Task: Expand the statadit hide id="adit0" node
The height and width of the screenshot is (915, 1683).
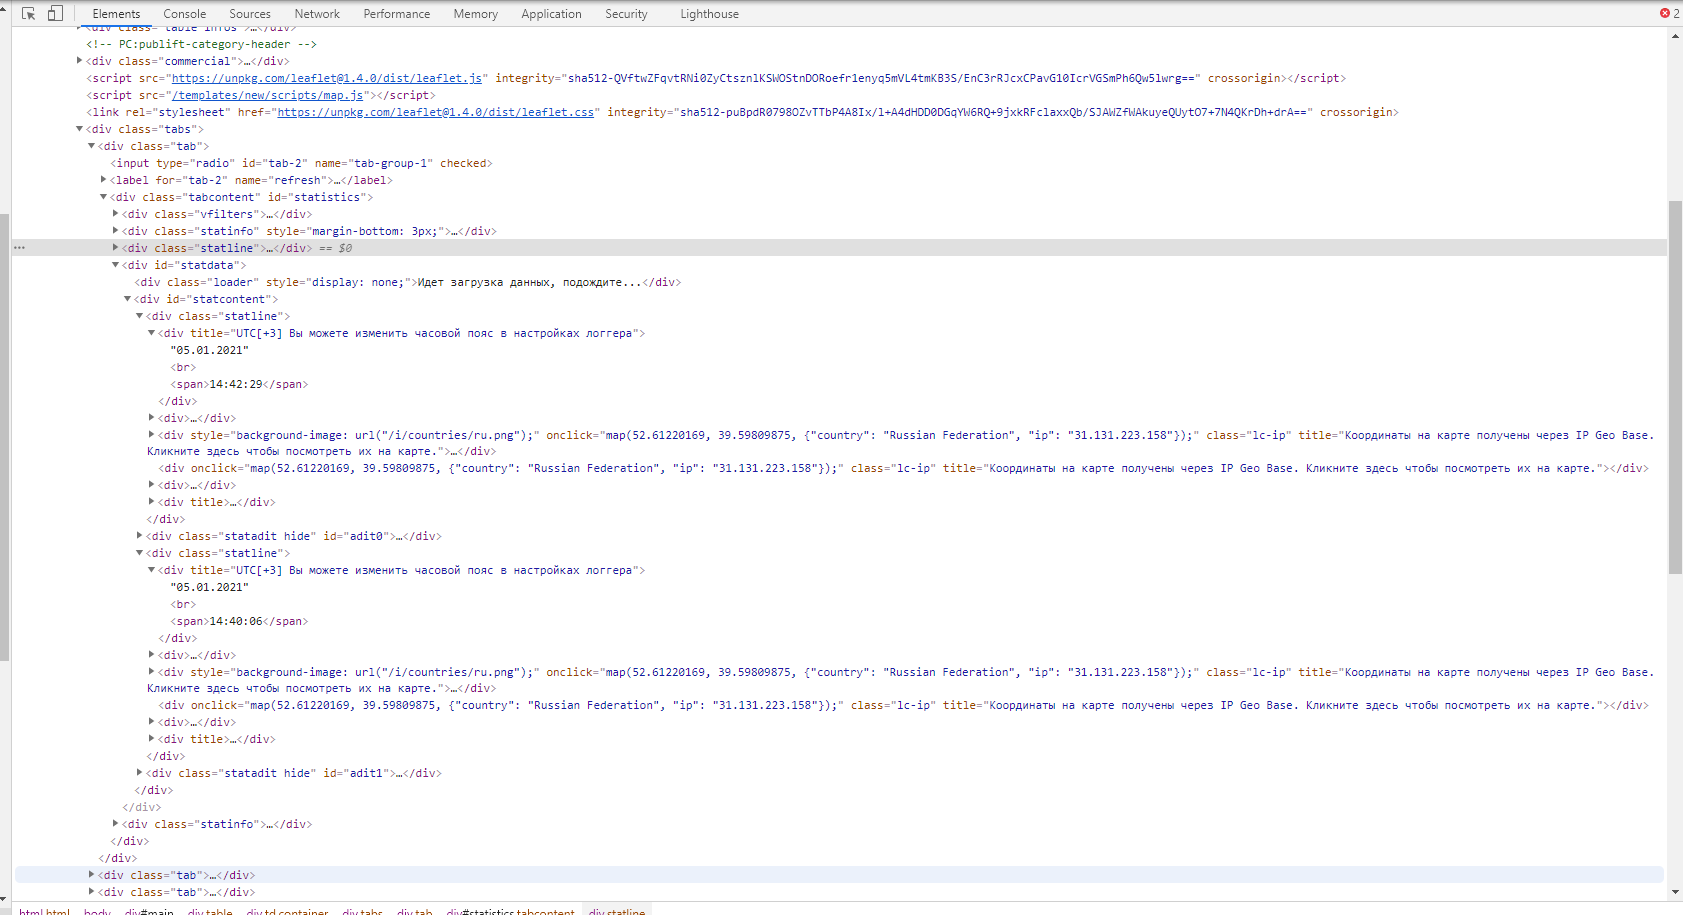Action: click(140, 536)
